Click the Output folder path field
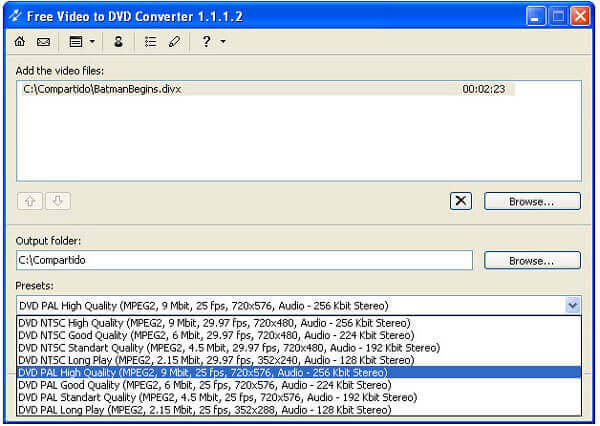This screenshot has height=426, width=600. point(245,260)
